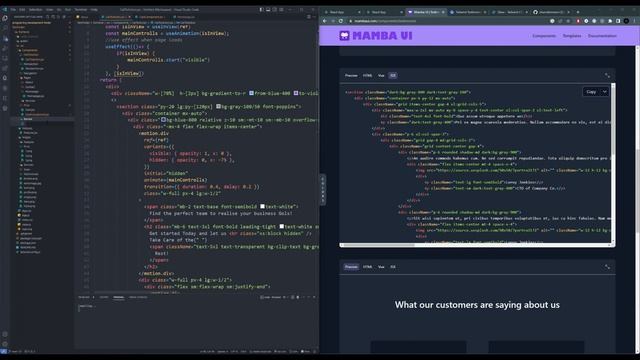Screen dimensions: 640x360
Task: Click the browser forward arrow
Action: coord(333,21)
